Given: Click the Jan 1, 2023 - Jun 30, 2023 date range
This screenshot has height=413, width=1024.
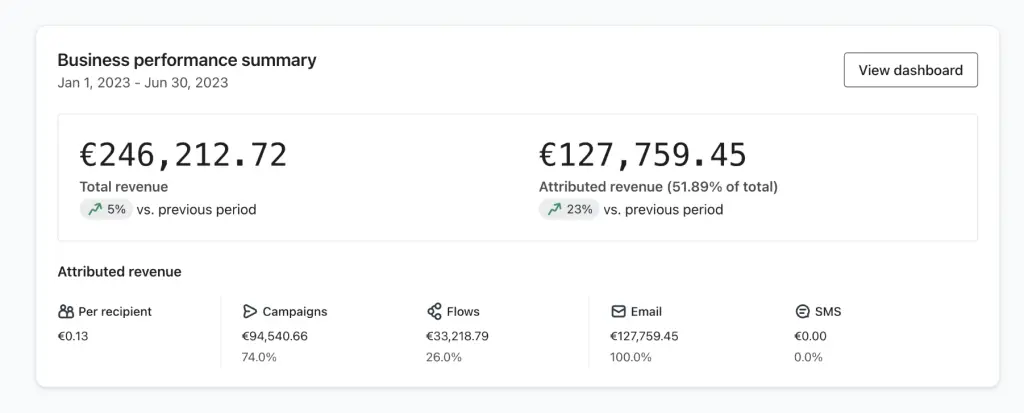Looking at the screenshot, I should (143, 83).
